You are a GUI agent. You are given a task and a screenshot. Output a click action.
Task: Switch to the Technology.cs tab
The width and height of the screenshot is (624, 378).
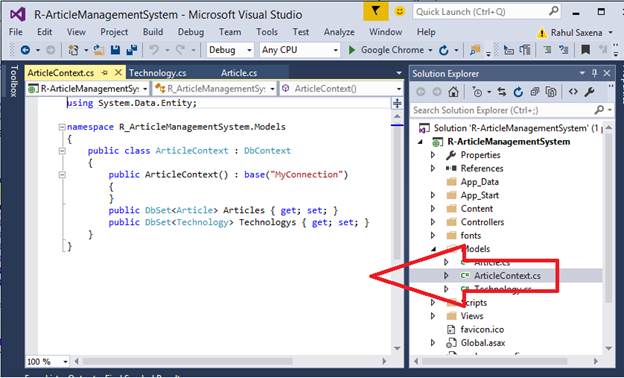click(x=158, y=73)
